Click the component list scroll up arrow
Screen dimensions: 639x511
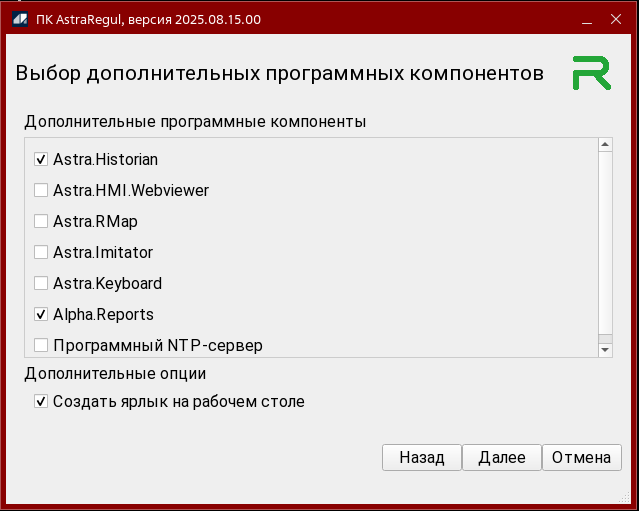click(x=605, y=145)
